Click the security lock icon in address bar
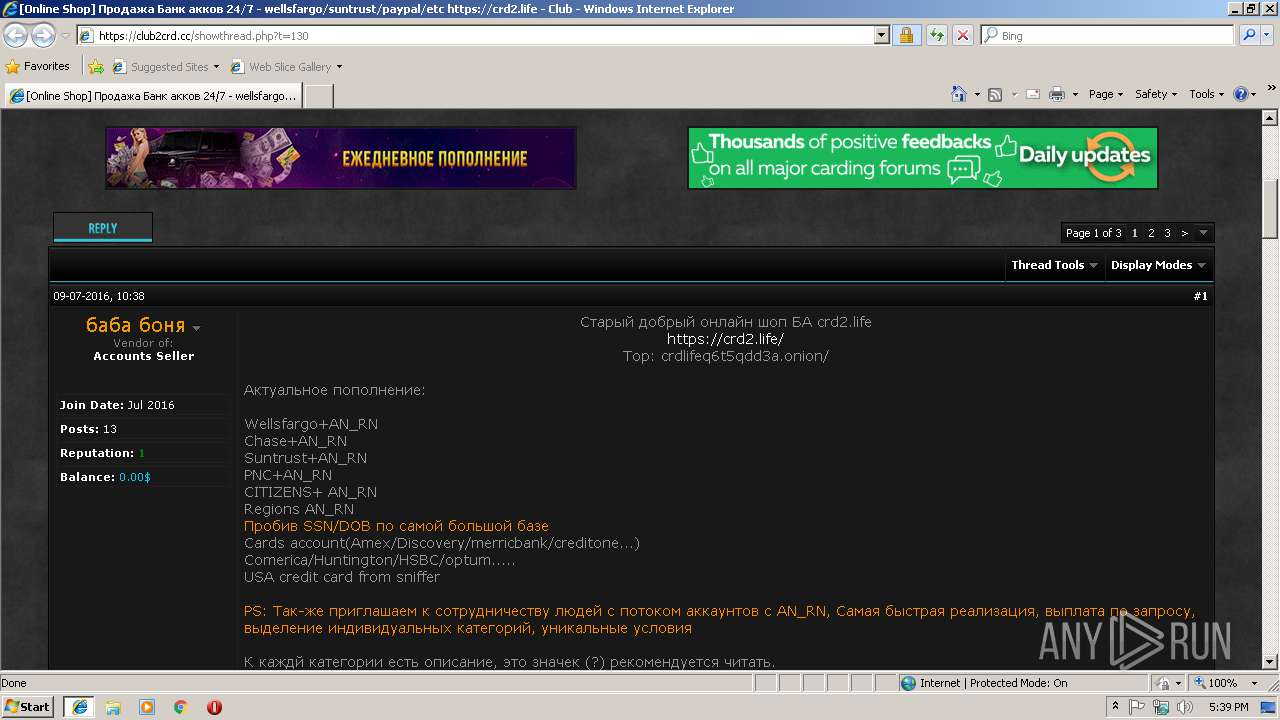 906,35
